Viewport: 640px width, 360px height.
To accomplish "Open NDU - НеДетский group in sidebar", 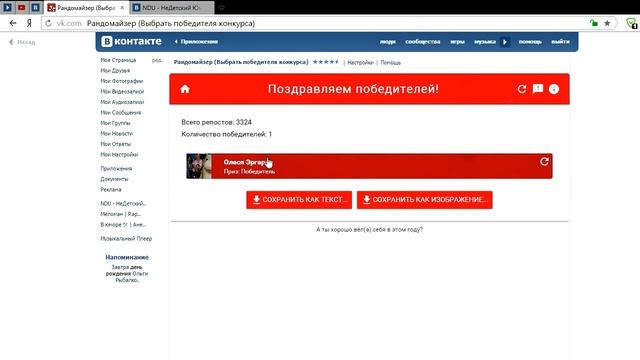I will (123, 204).
